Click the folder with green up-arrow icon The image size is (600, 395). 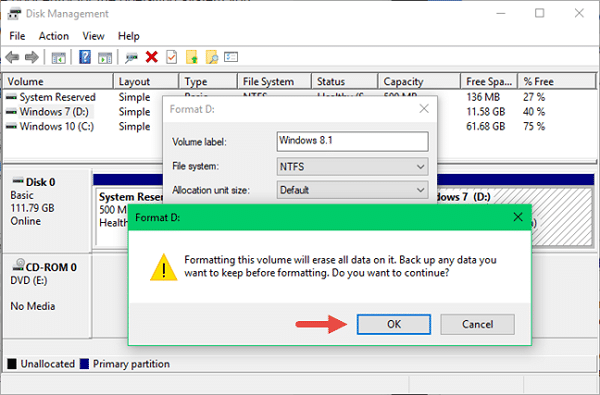click(192, 57)
